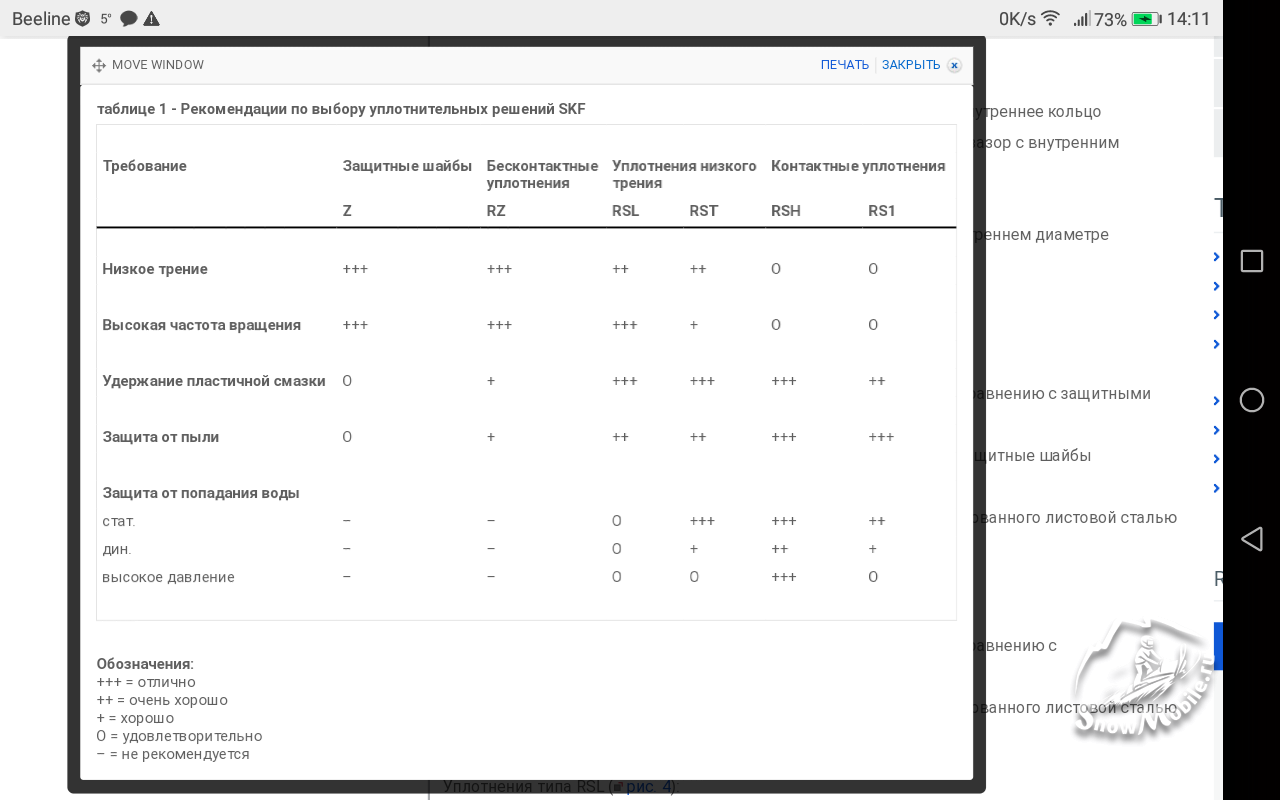Screen dimensions: 1280x800
Task: Click the 'высокое давление' sub-row label
Action: pos(168,577)
